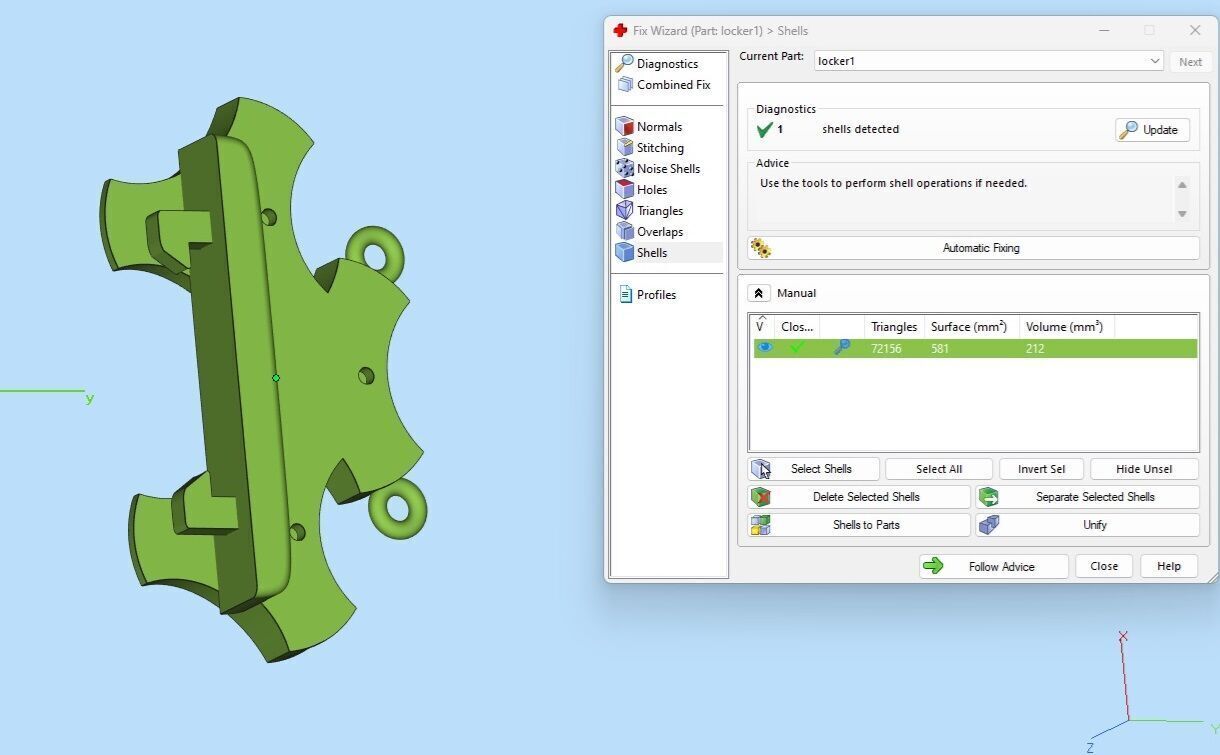This screenshot has height=755, width=1220.
Task: Minimize the Fix Wizard window
Action: point(1105,31)
